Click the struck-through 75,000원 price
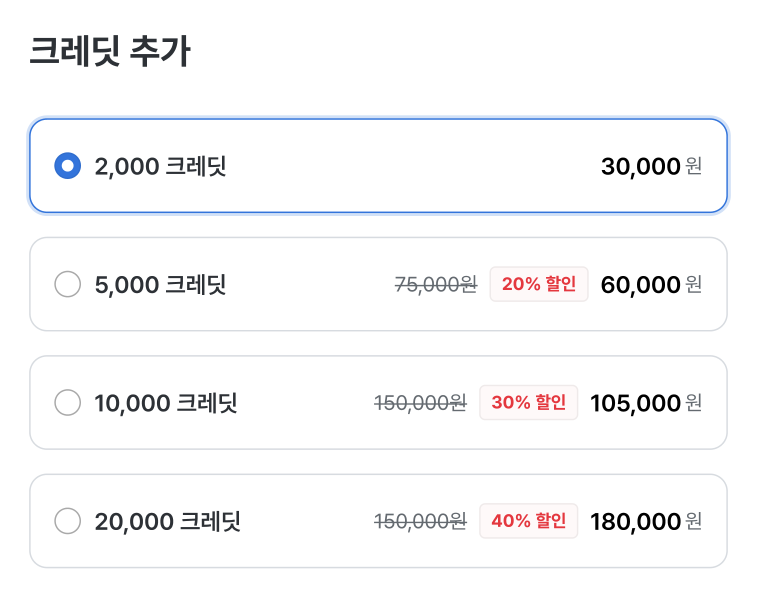 (x=436, y=285)
